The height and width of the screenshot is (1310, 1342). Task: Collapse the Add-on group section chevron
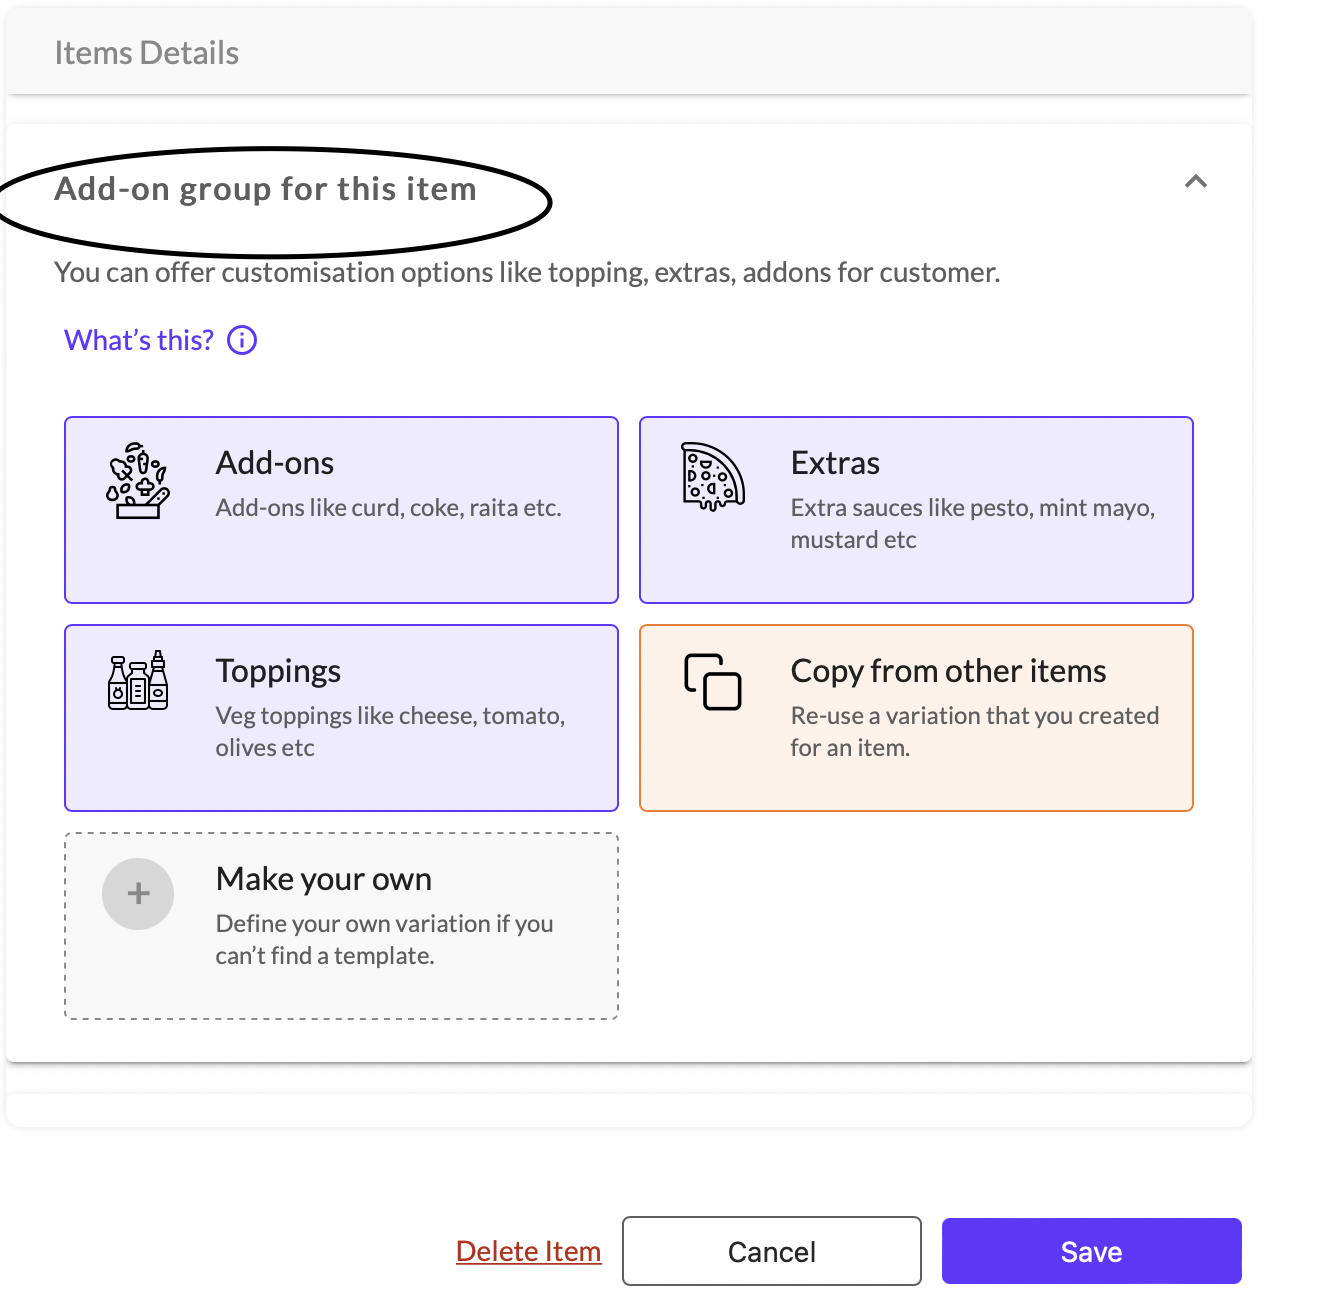[x=1196, y=181]
